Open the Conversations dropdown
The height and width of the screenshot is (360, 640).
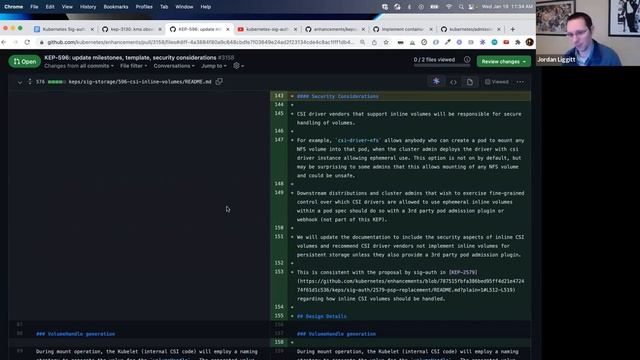coord(174,66)
